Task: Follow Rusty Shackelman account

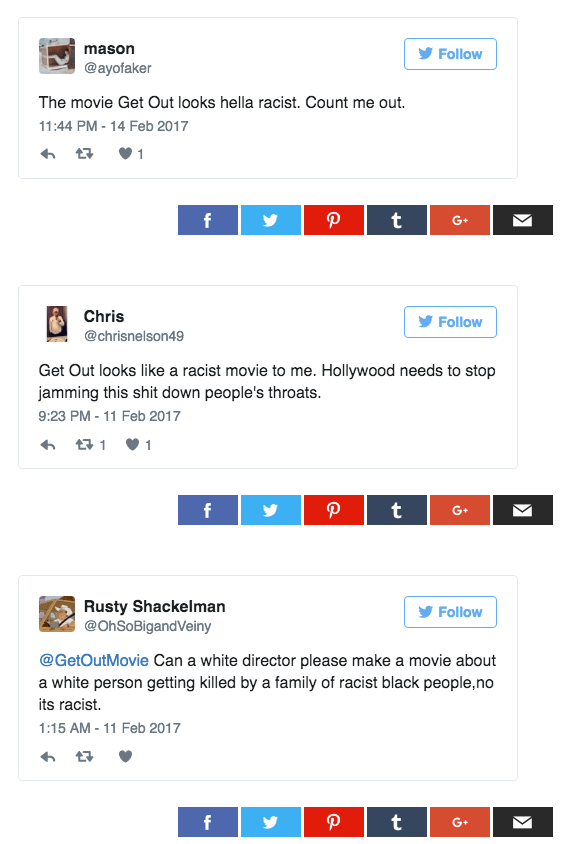Action: pyautogui.click(x=450, y=612)
